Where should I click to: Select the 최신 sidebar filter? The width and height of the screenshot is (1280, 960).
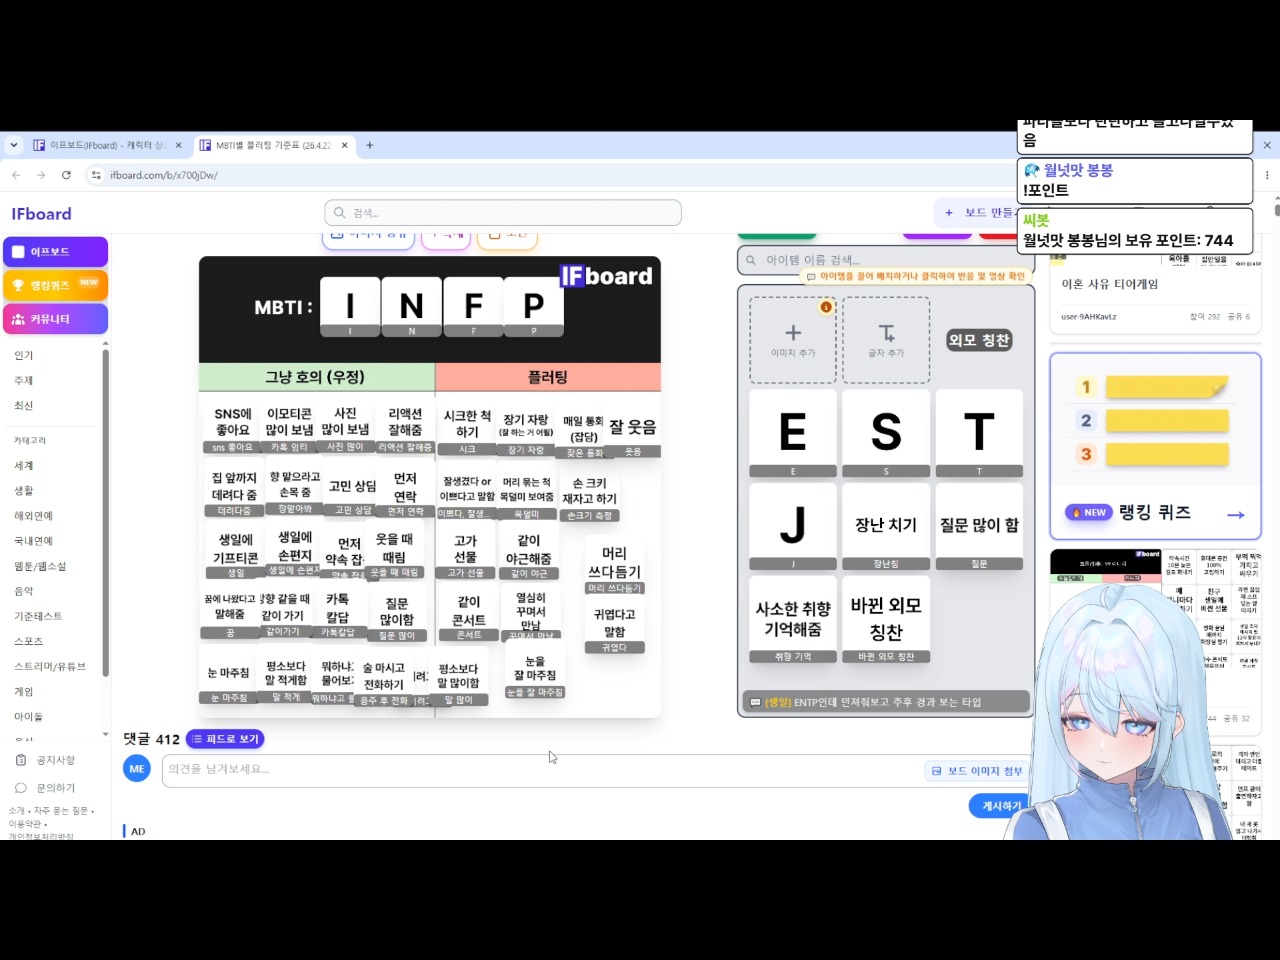[x=24, y=406]
